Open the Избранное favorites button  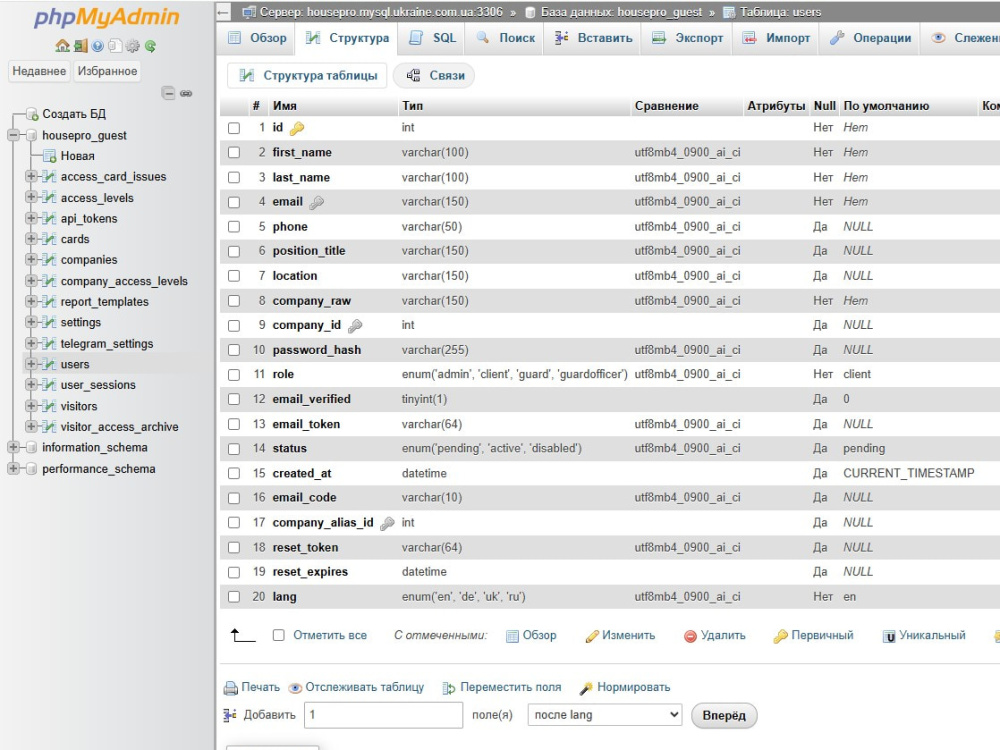[107, 71]
